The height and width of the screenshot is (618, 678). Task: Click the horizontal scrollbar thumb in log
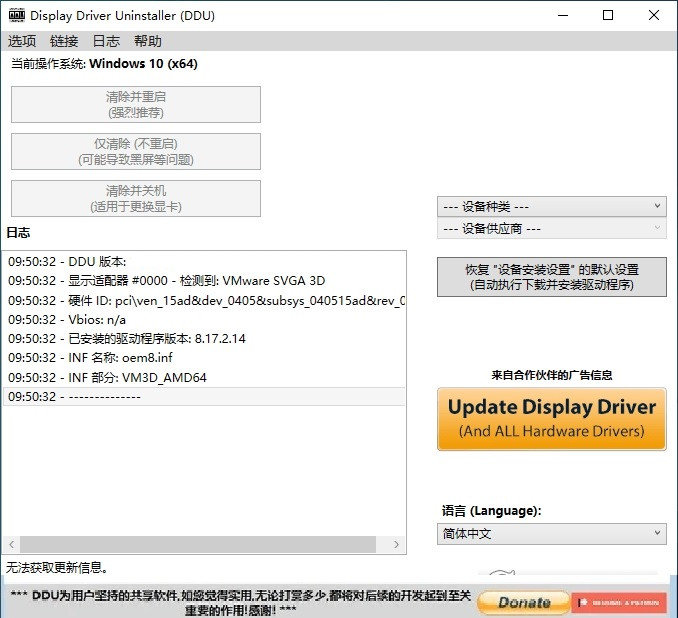(198, 544)
